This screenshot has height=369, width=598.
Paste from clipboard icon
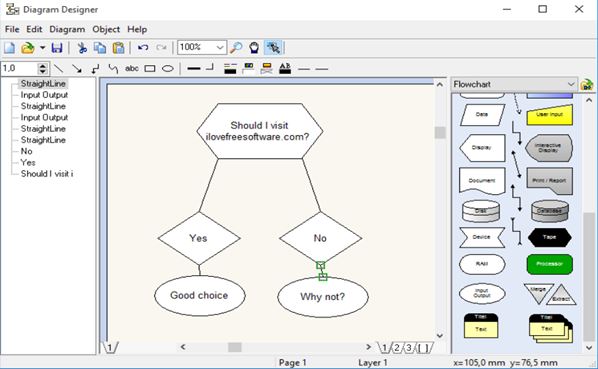point(119,48)
